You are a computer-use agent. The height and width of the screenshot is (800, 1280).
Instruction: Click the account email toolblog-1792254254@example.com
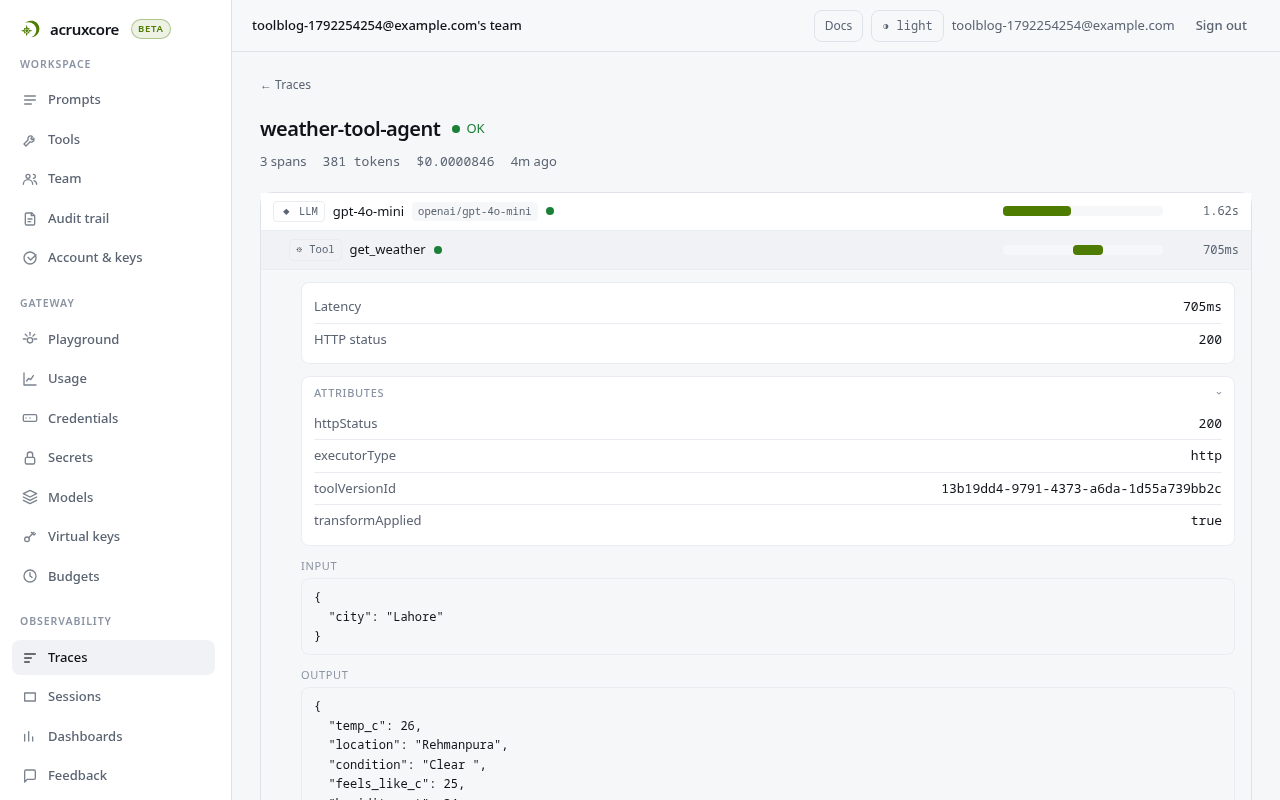pos(1063,26)
